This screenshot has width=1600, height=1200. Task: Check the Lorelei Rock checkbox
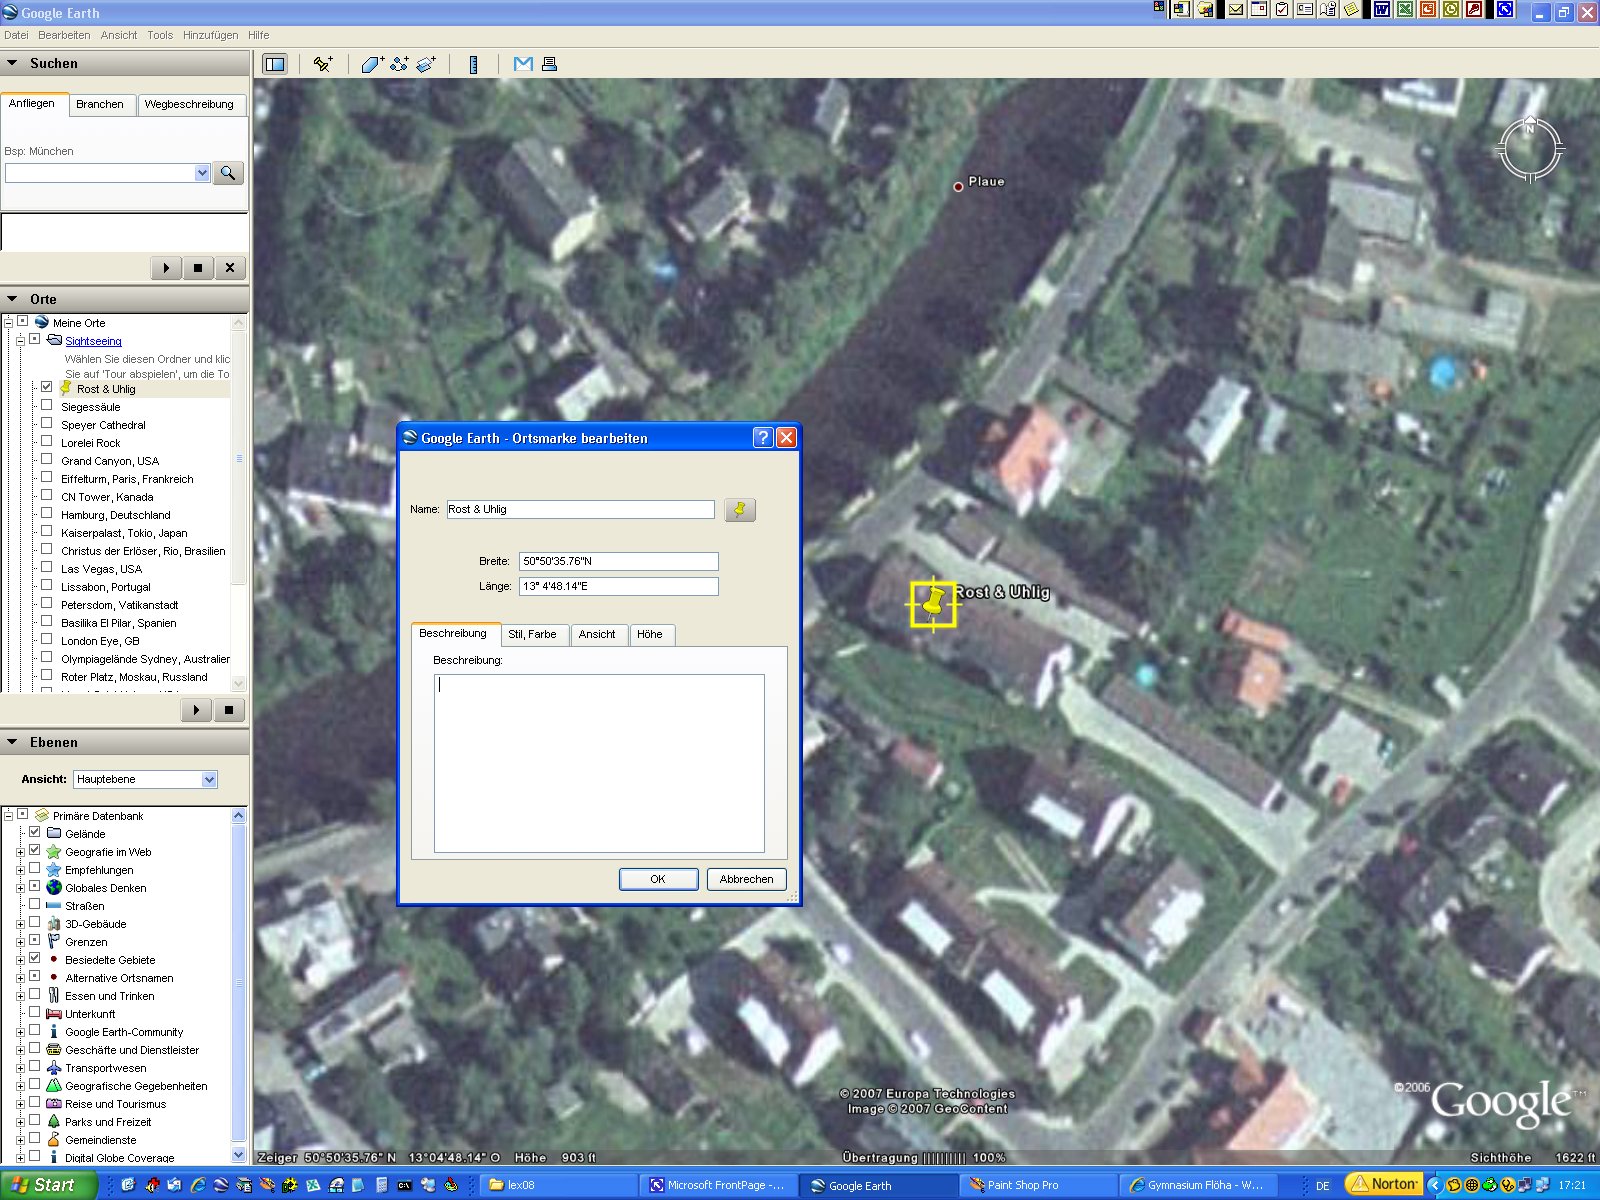pyautogui.click(x=46, y=441)
